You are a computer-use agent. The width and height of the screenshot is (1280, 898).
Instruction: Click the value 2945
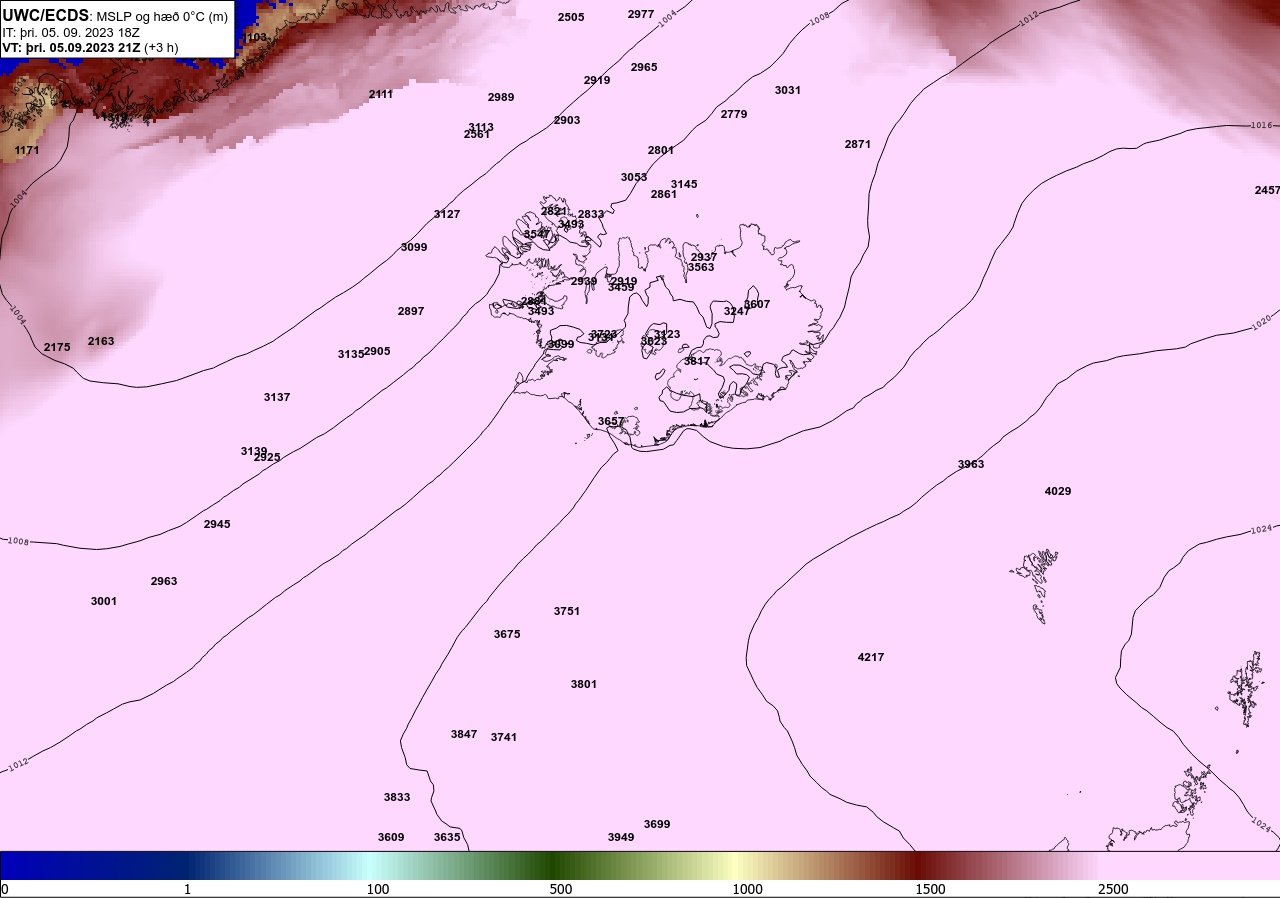[x=217, y=524]
